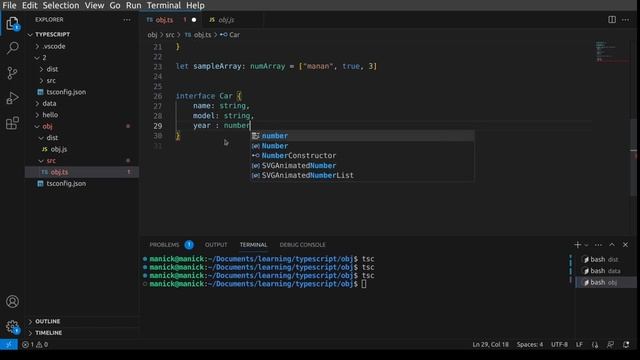This screenshot has width=640, height=360.
Task: Click the Explorer more actions ellipsis
Action: click(x=127, y=20)
